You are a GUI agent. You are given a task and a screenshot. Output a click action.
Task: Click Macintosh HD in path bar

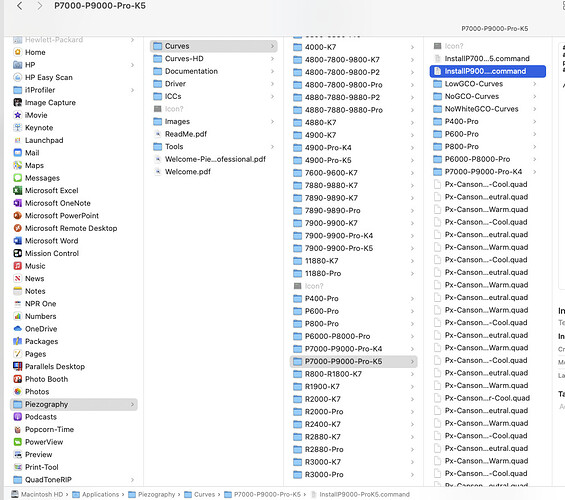point(37,494)
